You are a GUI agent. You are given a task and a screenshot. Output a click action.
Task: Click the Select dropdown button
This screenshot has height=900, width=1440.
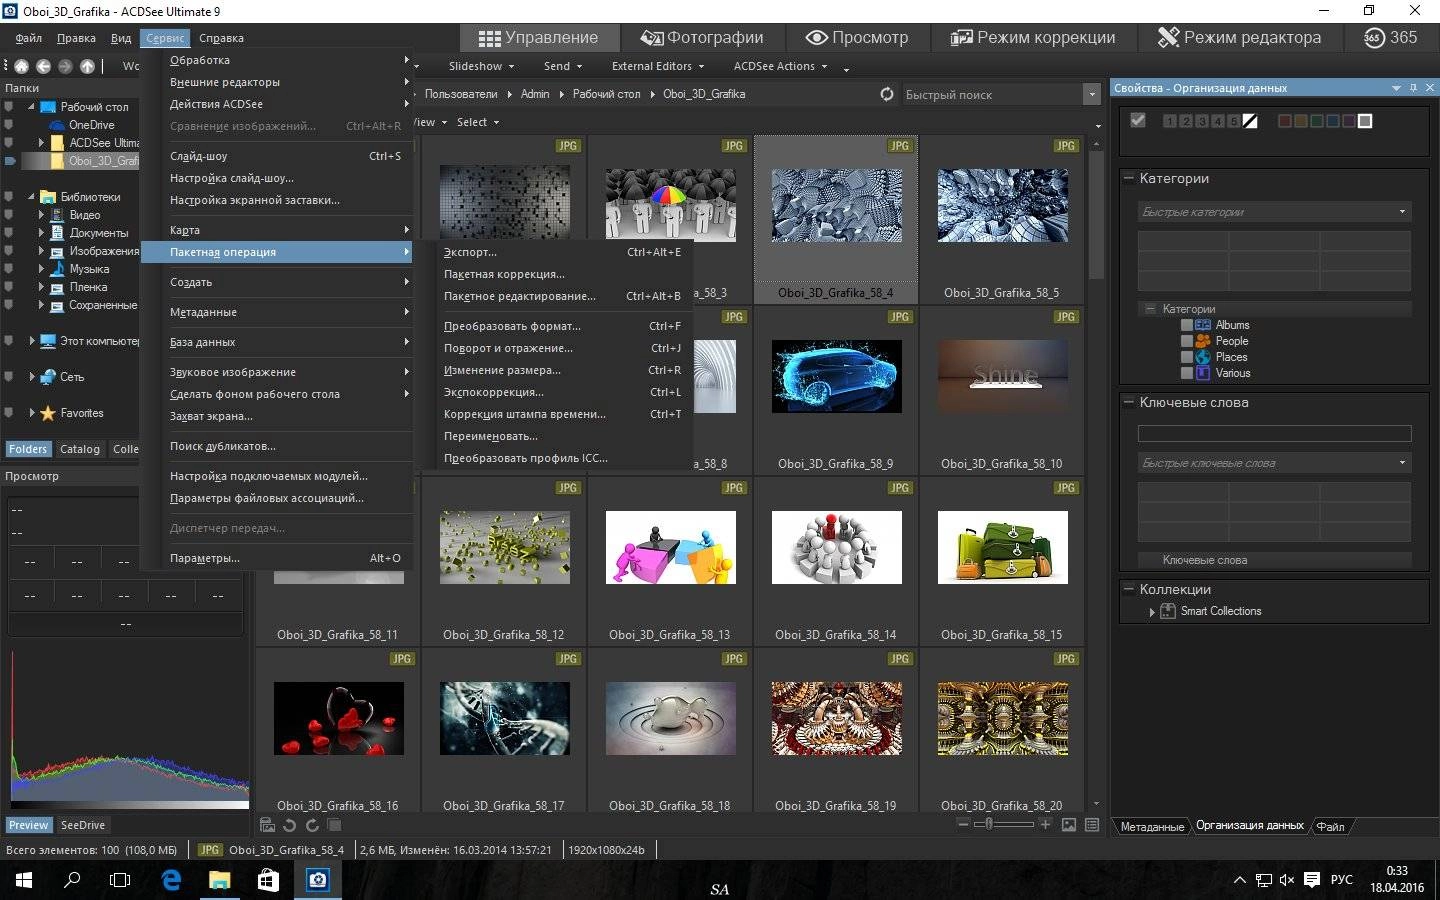pyautogui.click(x=478, y=122)
